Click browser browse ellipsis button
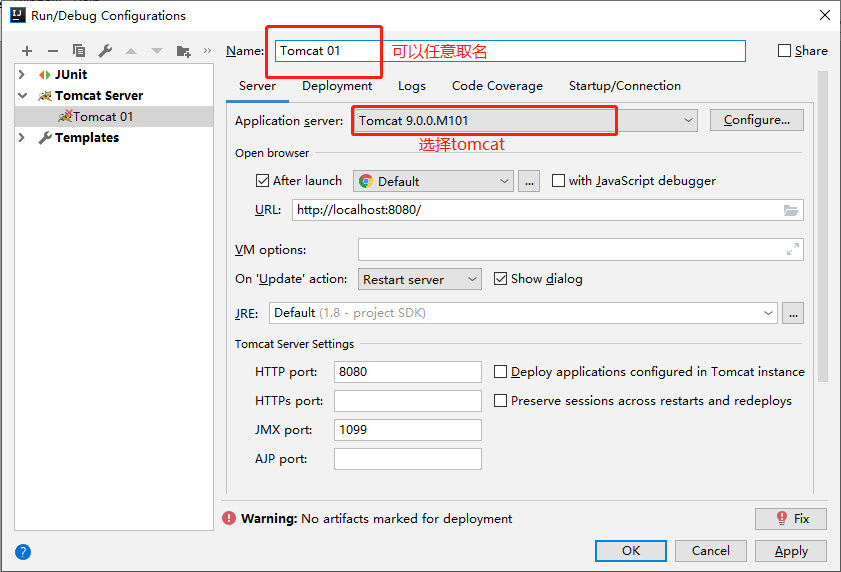 click(x=529, y=181)
